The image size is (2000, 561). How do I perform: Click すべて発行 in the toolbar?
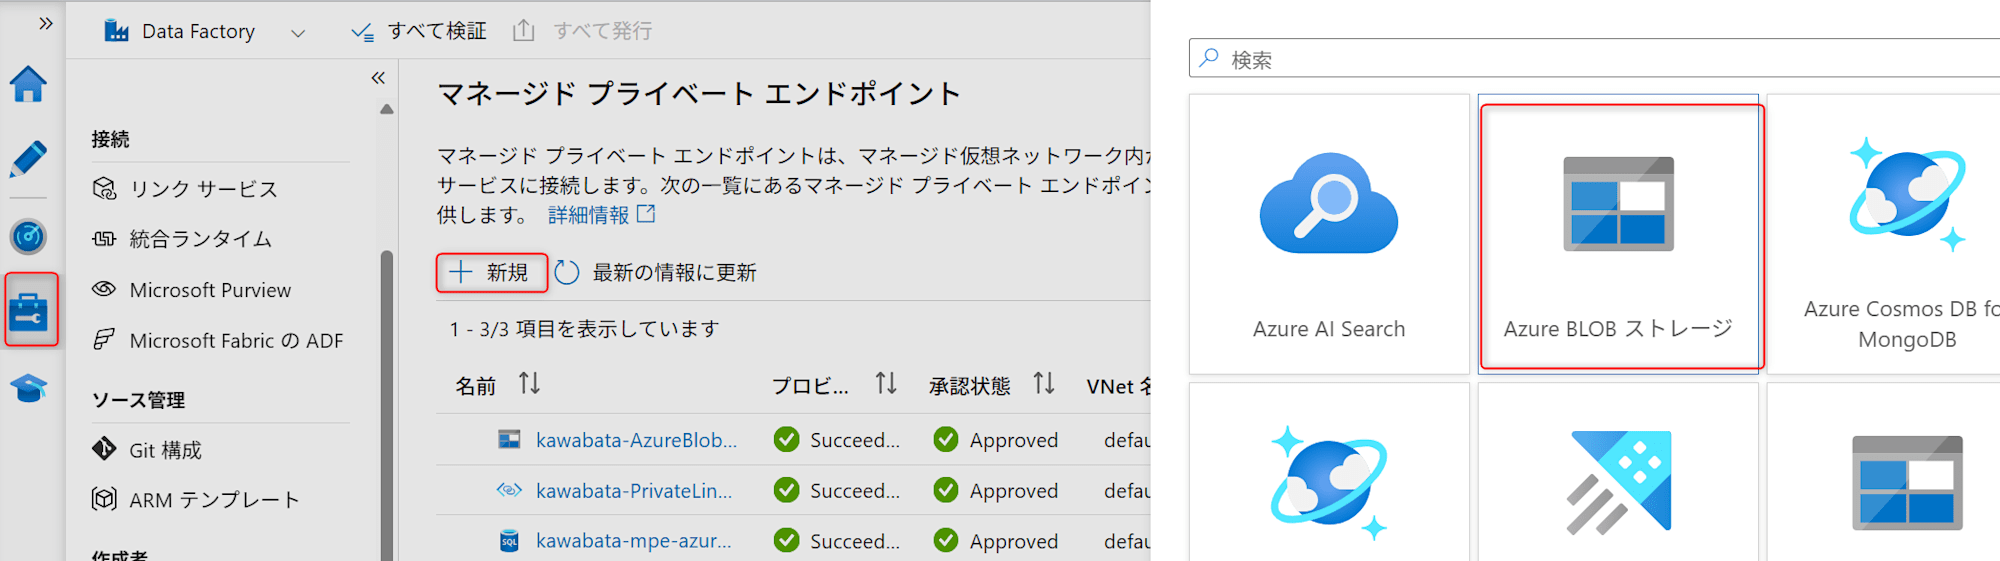coord(582,32)
